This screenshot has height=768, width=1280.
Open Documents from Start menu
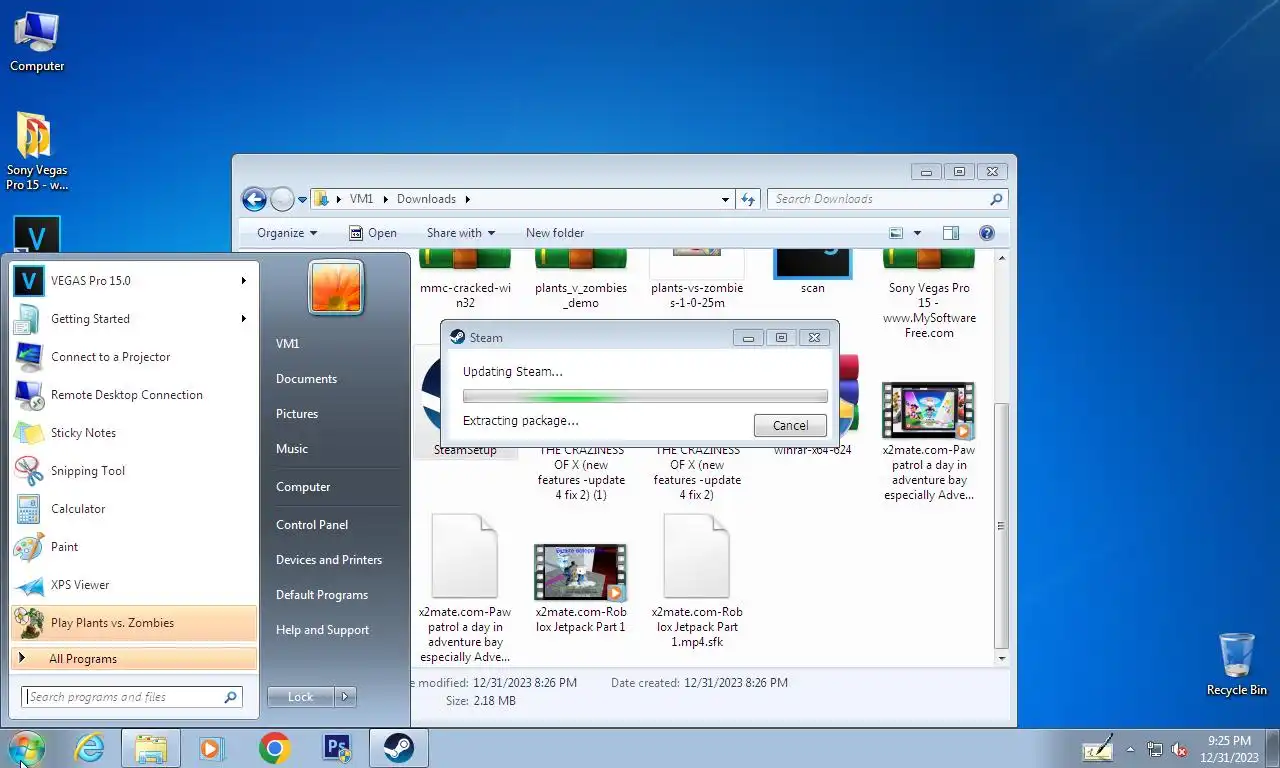click(x=306, y=379)
